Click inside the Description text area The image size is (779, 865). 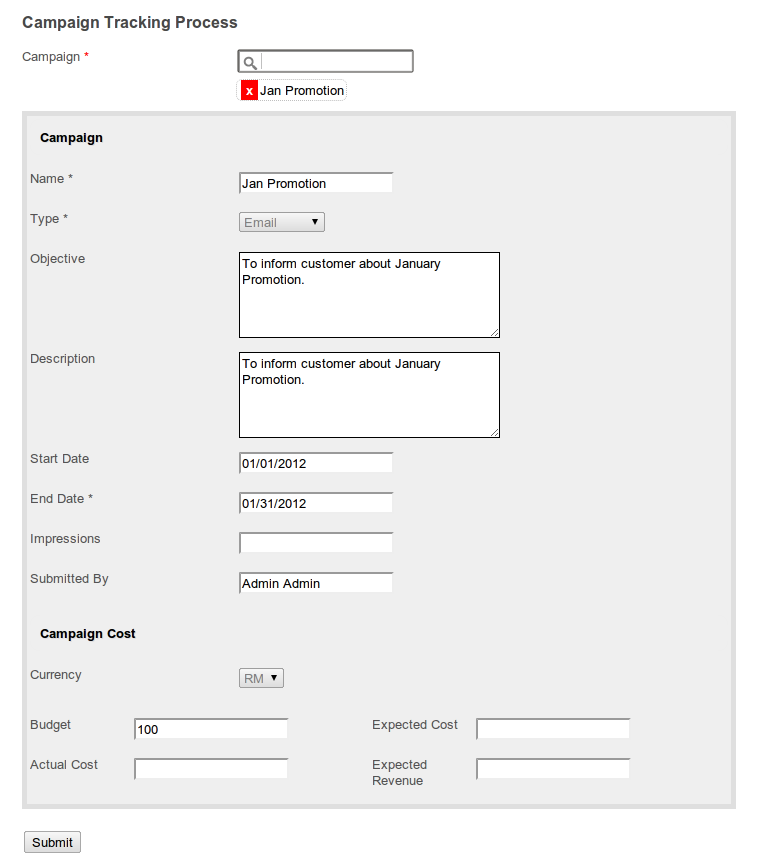(x=369, y=395)
